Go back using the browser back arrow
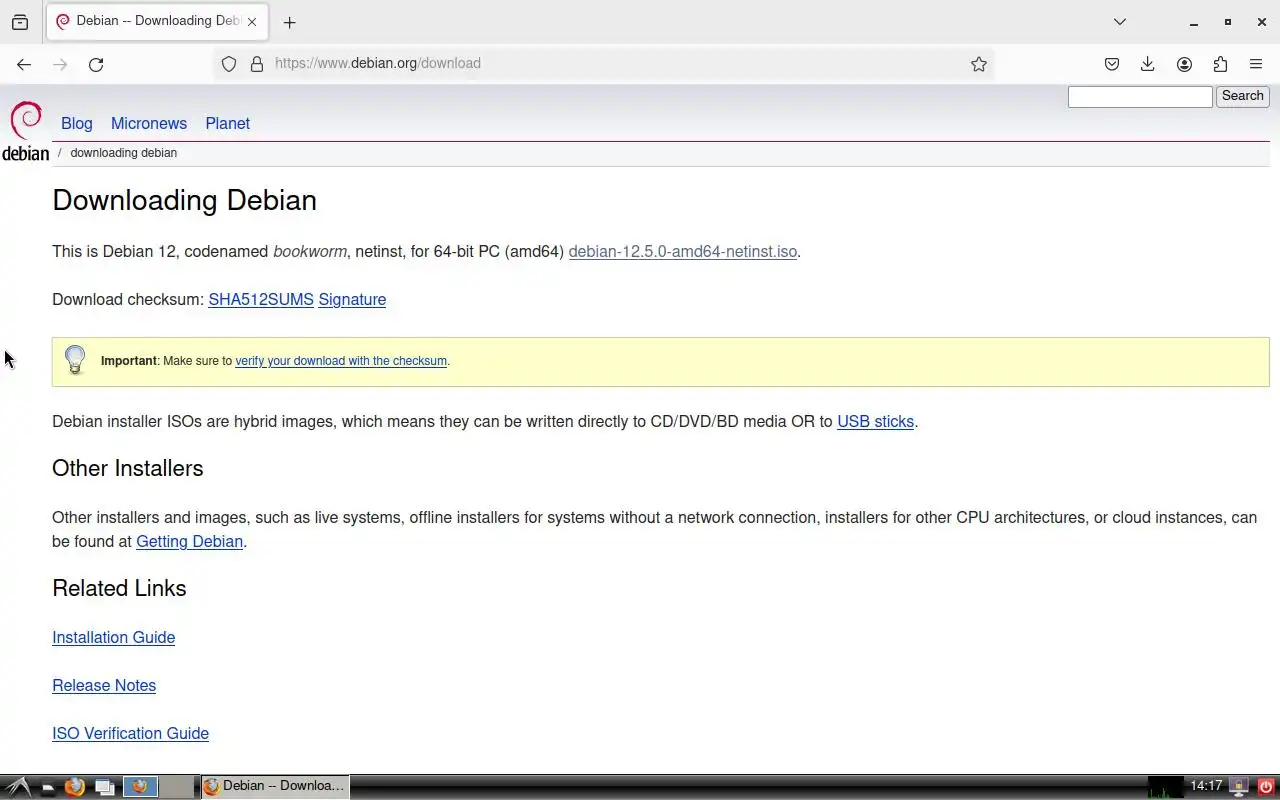 (24, 64)
